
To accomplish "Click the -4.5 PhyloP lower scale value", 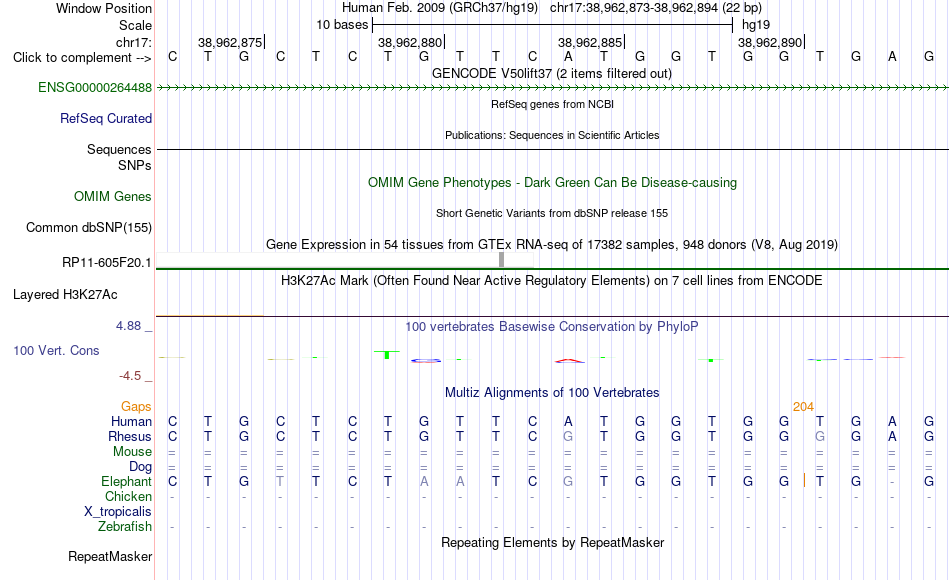I will pyautogui.click(x=130, y=376).
